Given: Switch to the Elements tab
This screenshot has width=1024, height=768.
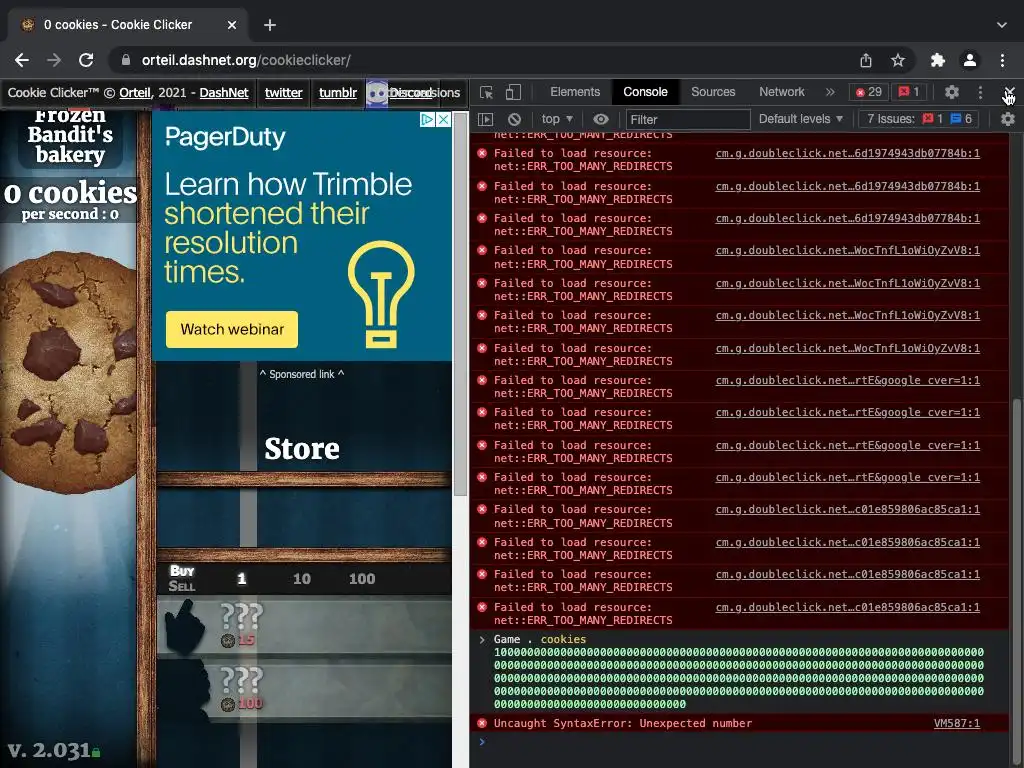Looking at the screenshot, I should (x=575, y=92).
